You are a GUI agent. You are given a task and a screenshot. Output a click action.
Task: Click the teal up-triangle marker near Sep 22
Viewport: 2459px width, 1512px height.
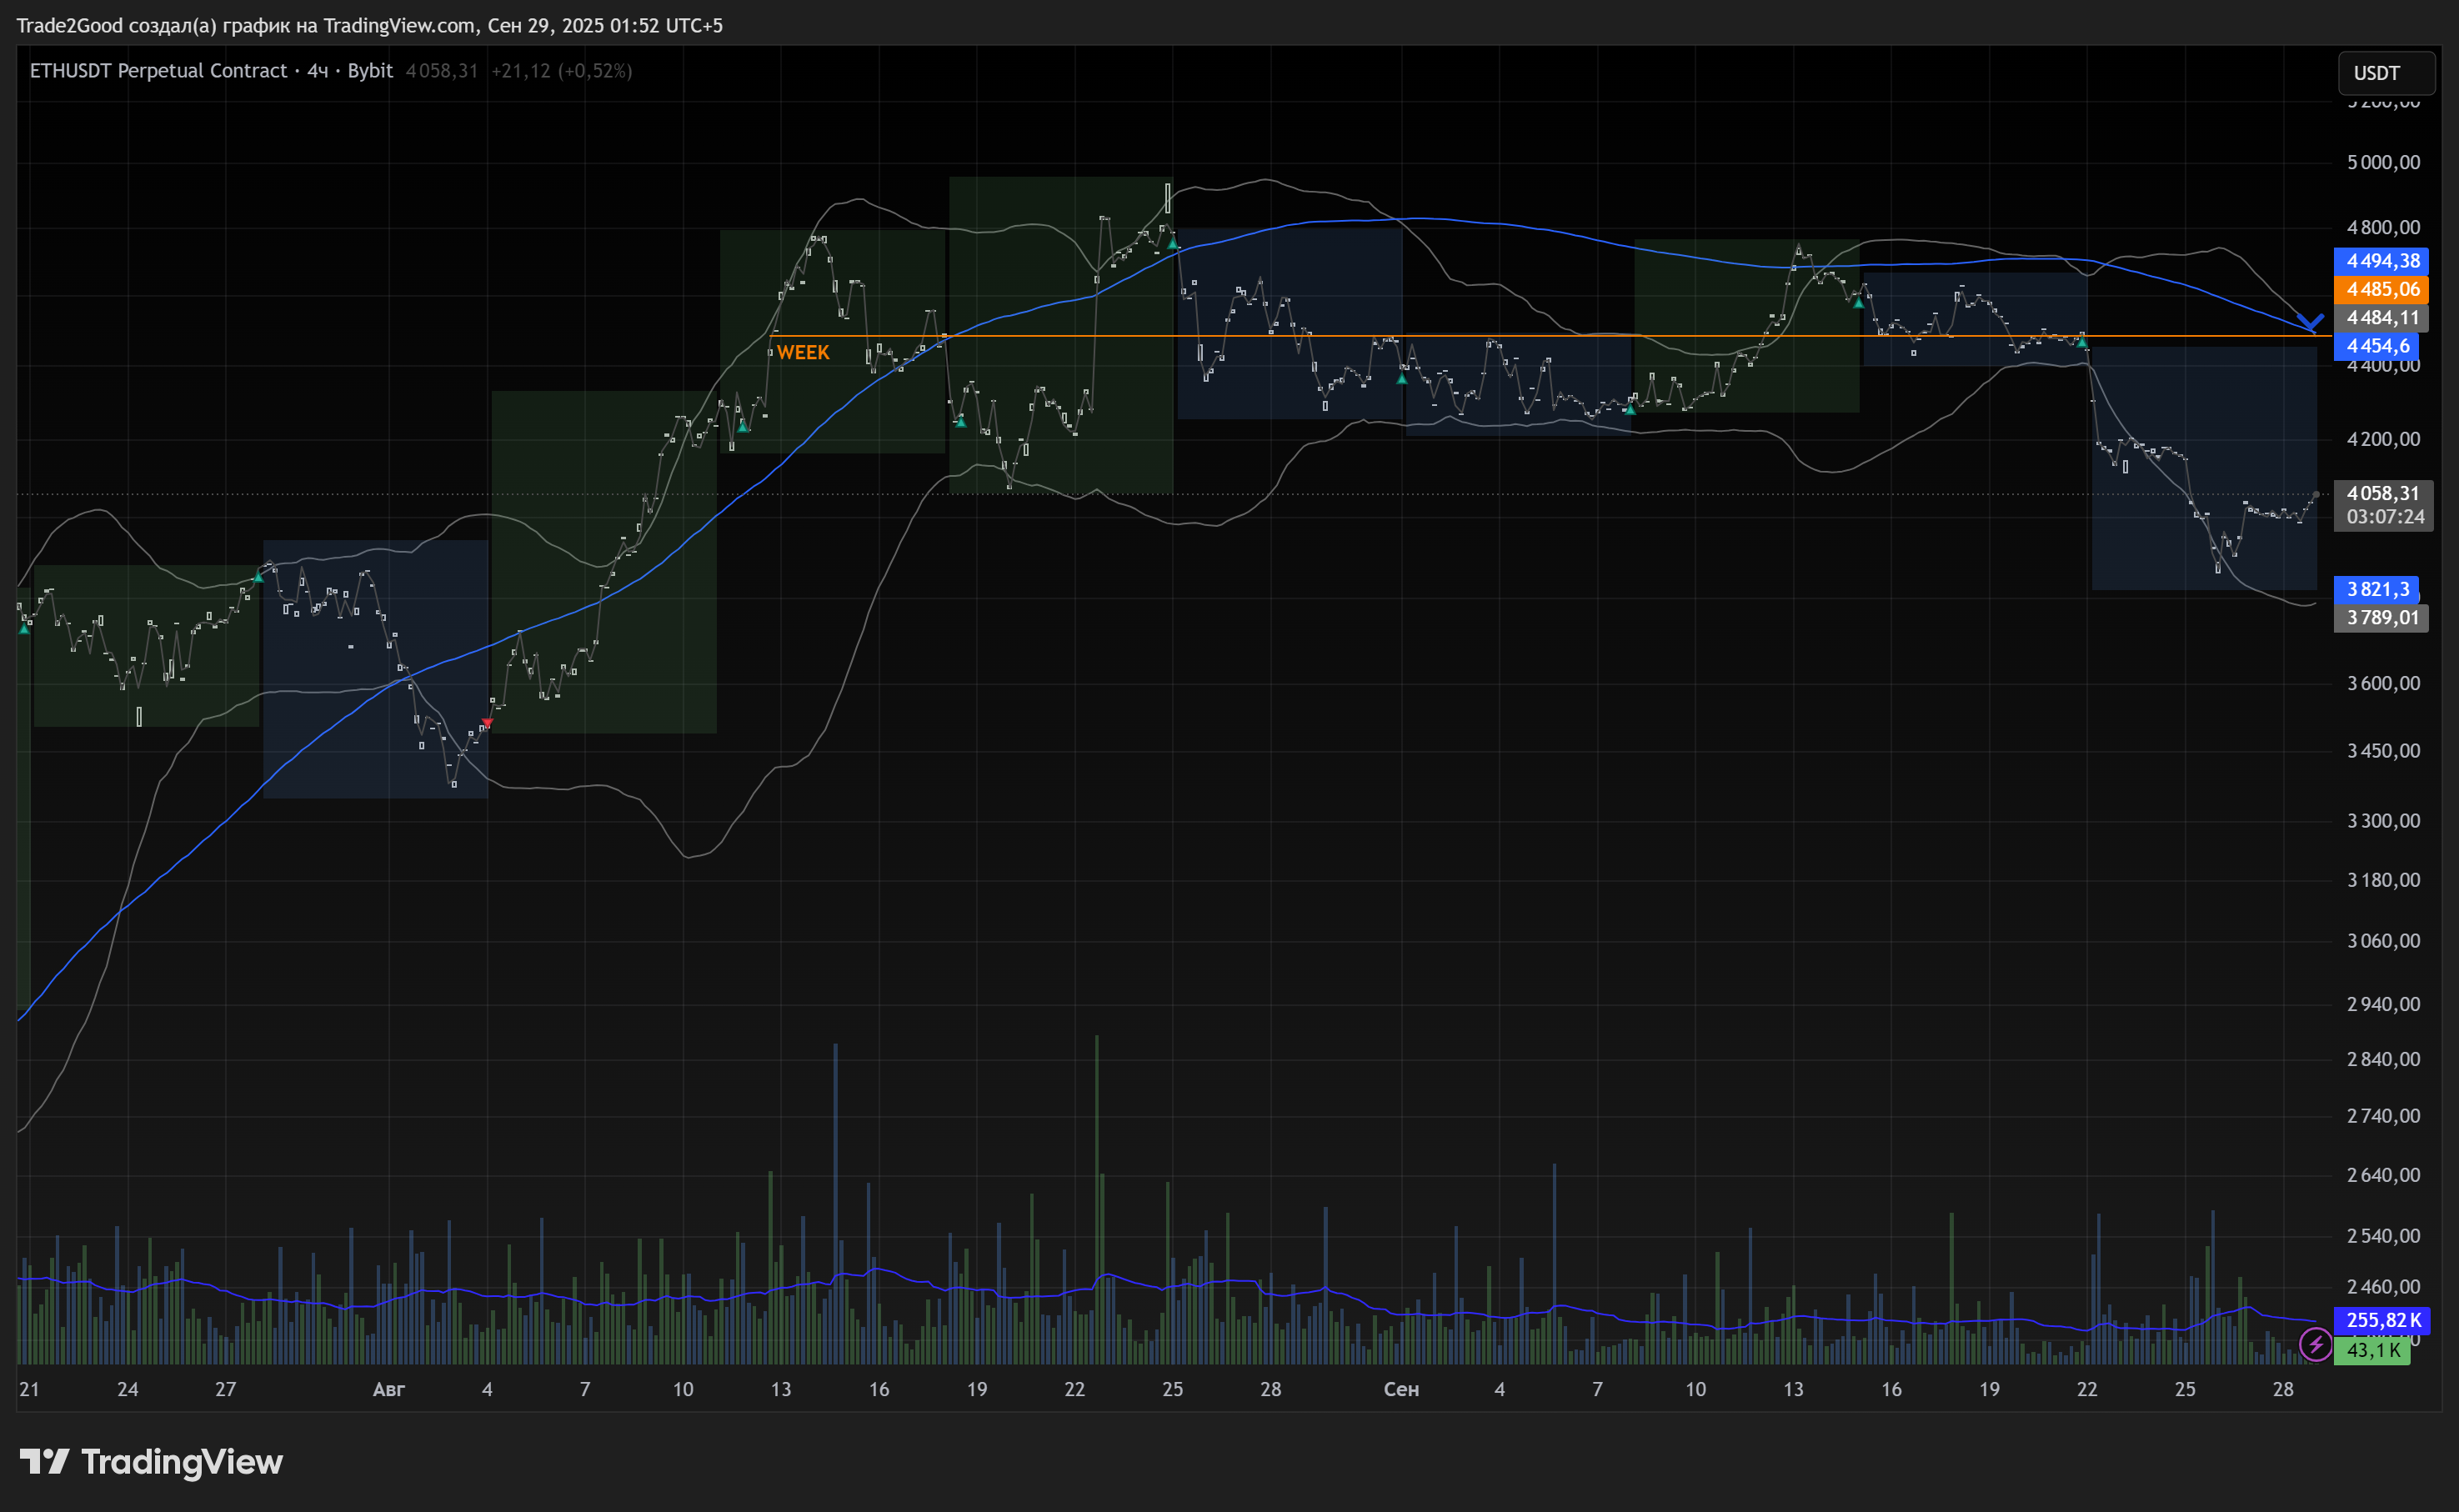coord(2082,342)
